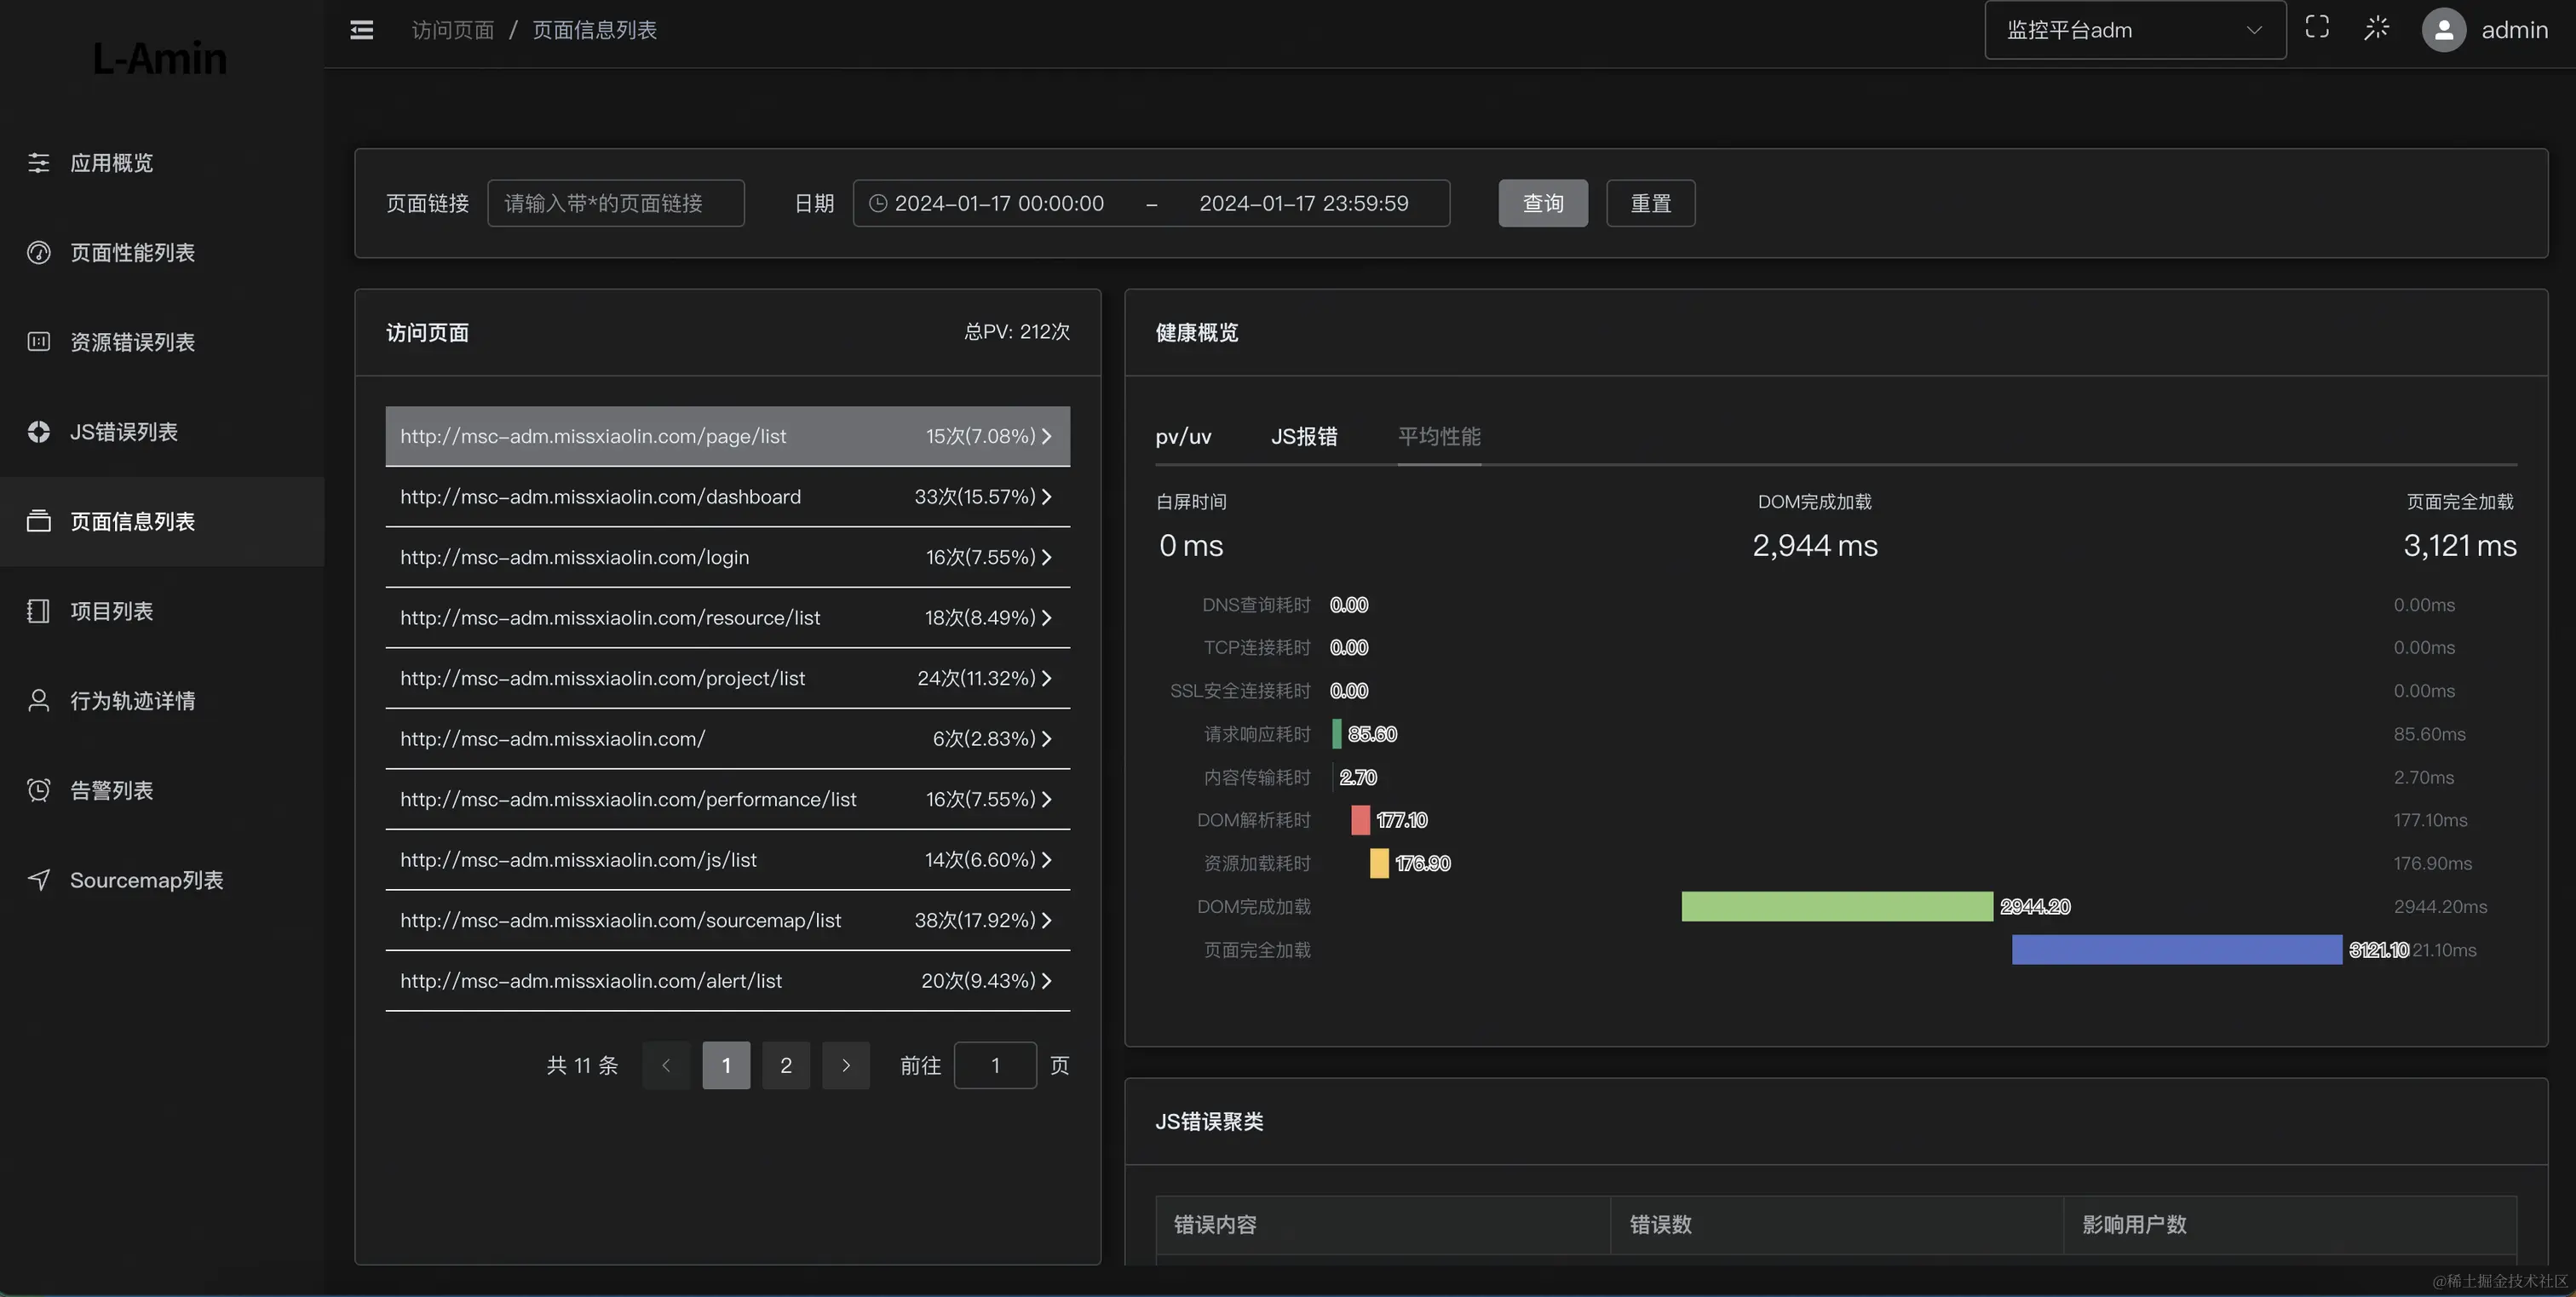
Task: Click the fullscreen icon in header
Action: coord(2317,28)
